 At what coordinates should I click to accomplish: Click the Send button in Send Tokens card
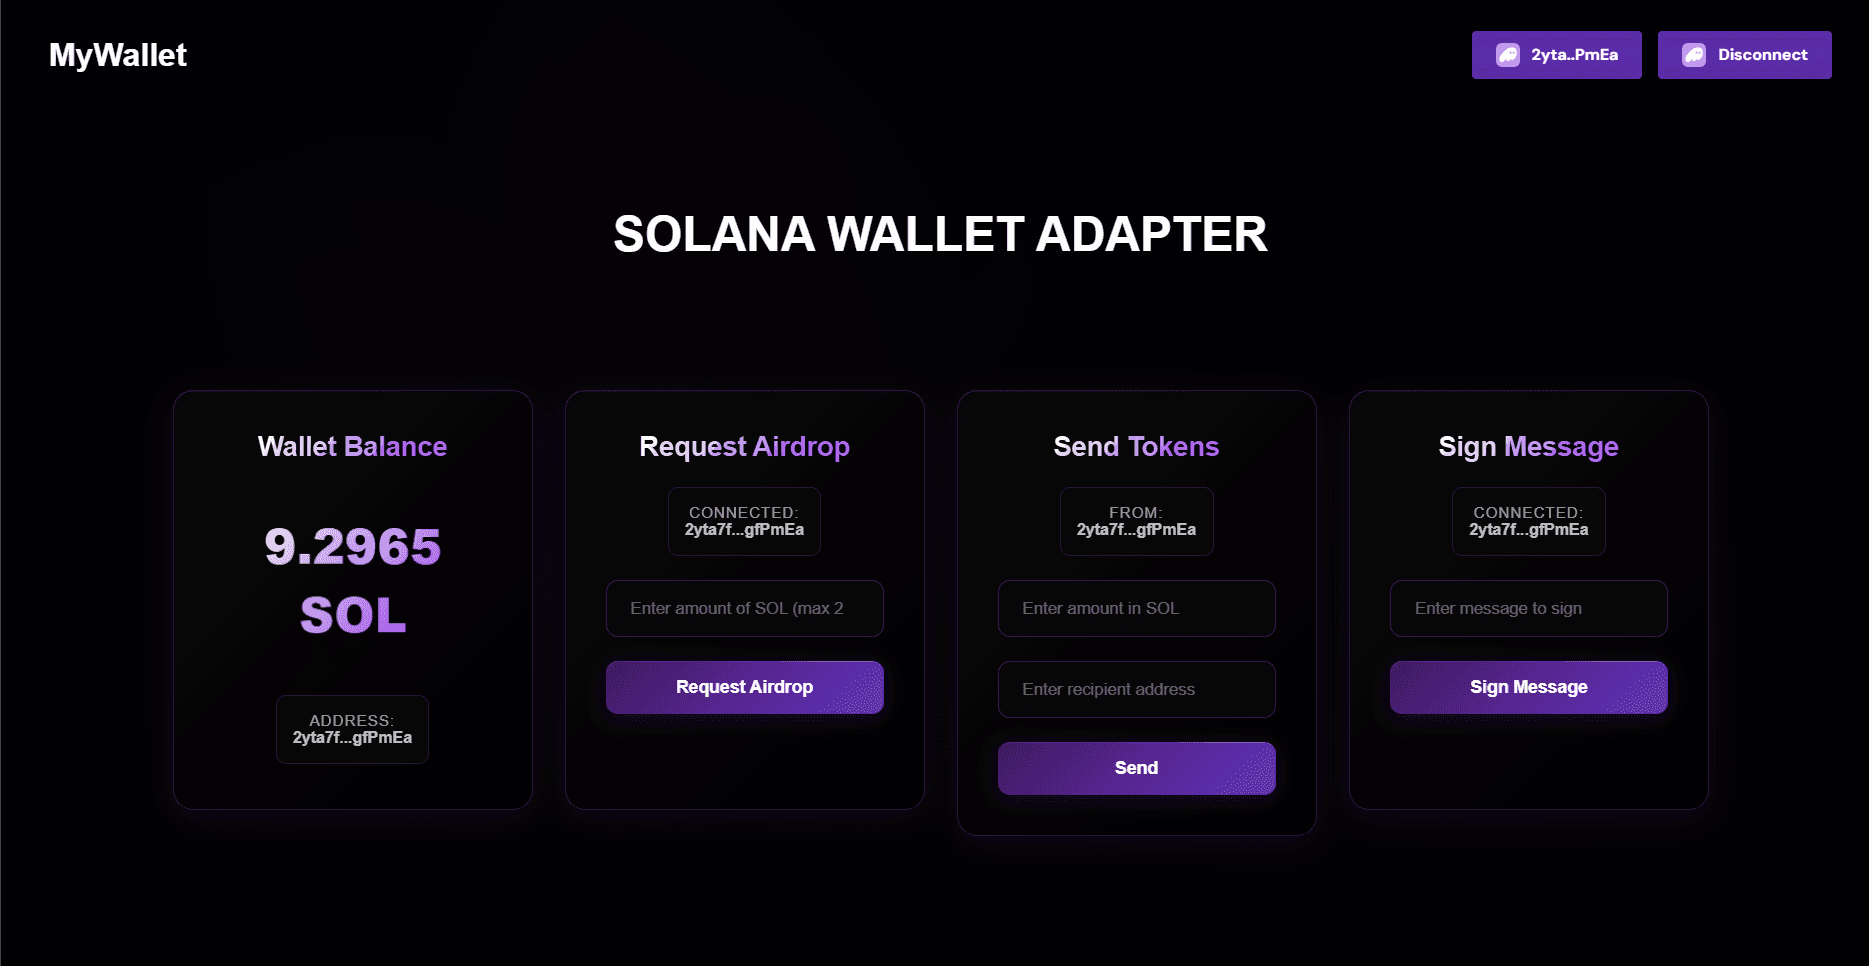pos(1136,768)
